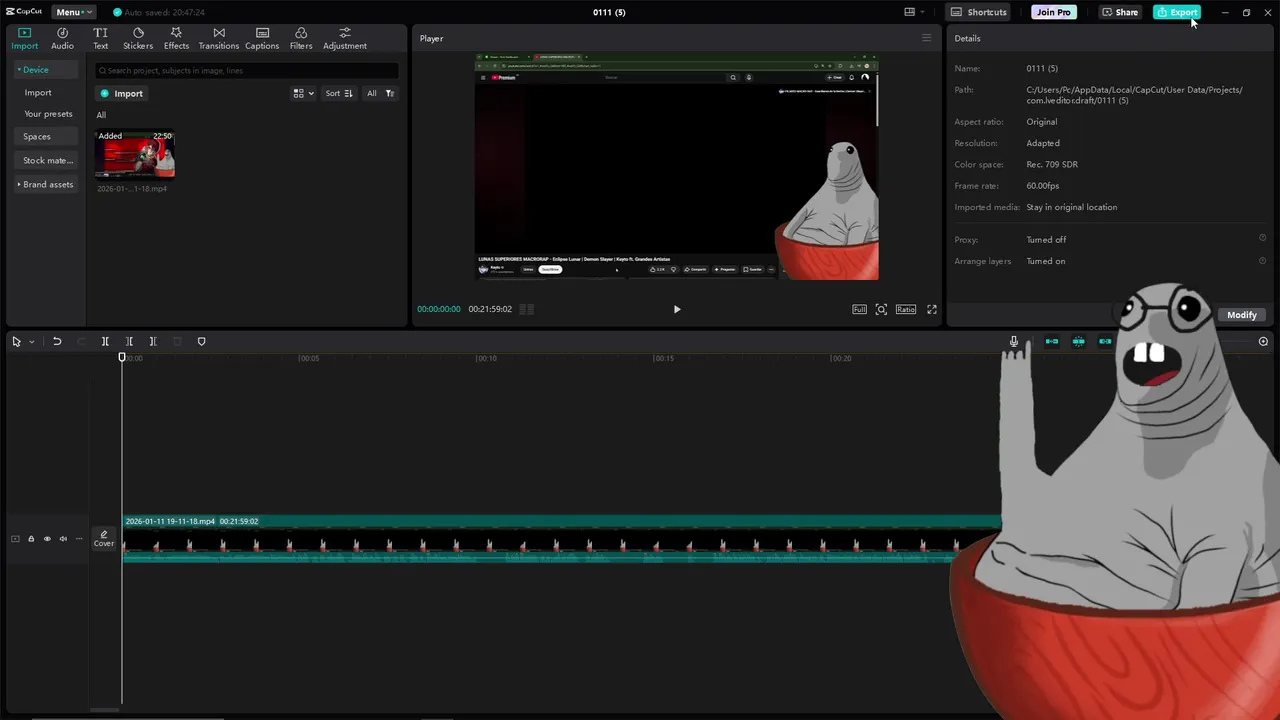
Task: Click the timeline ruler at 00:10
Action: click(x=486, y=358)
